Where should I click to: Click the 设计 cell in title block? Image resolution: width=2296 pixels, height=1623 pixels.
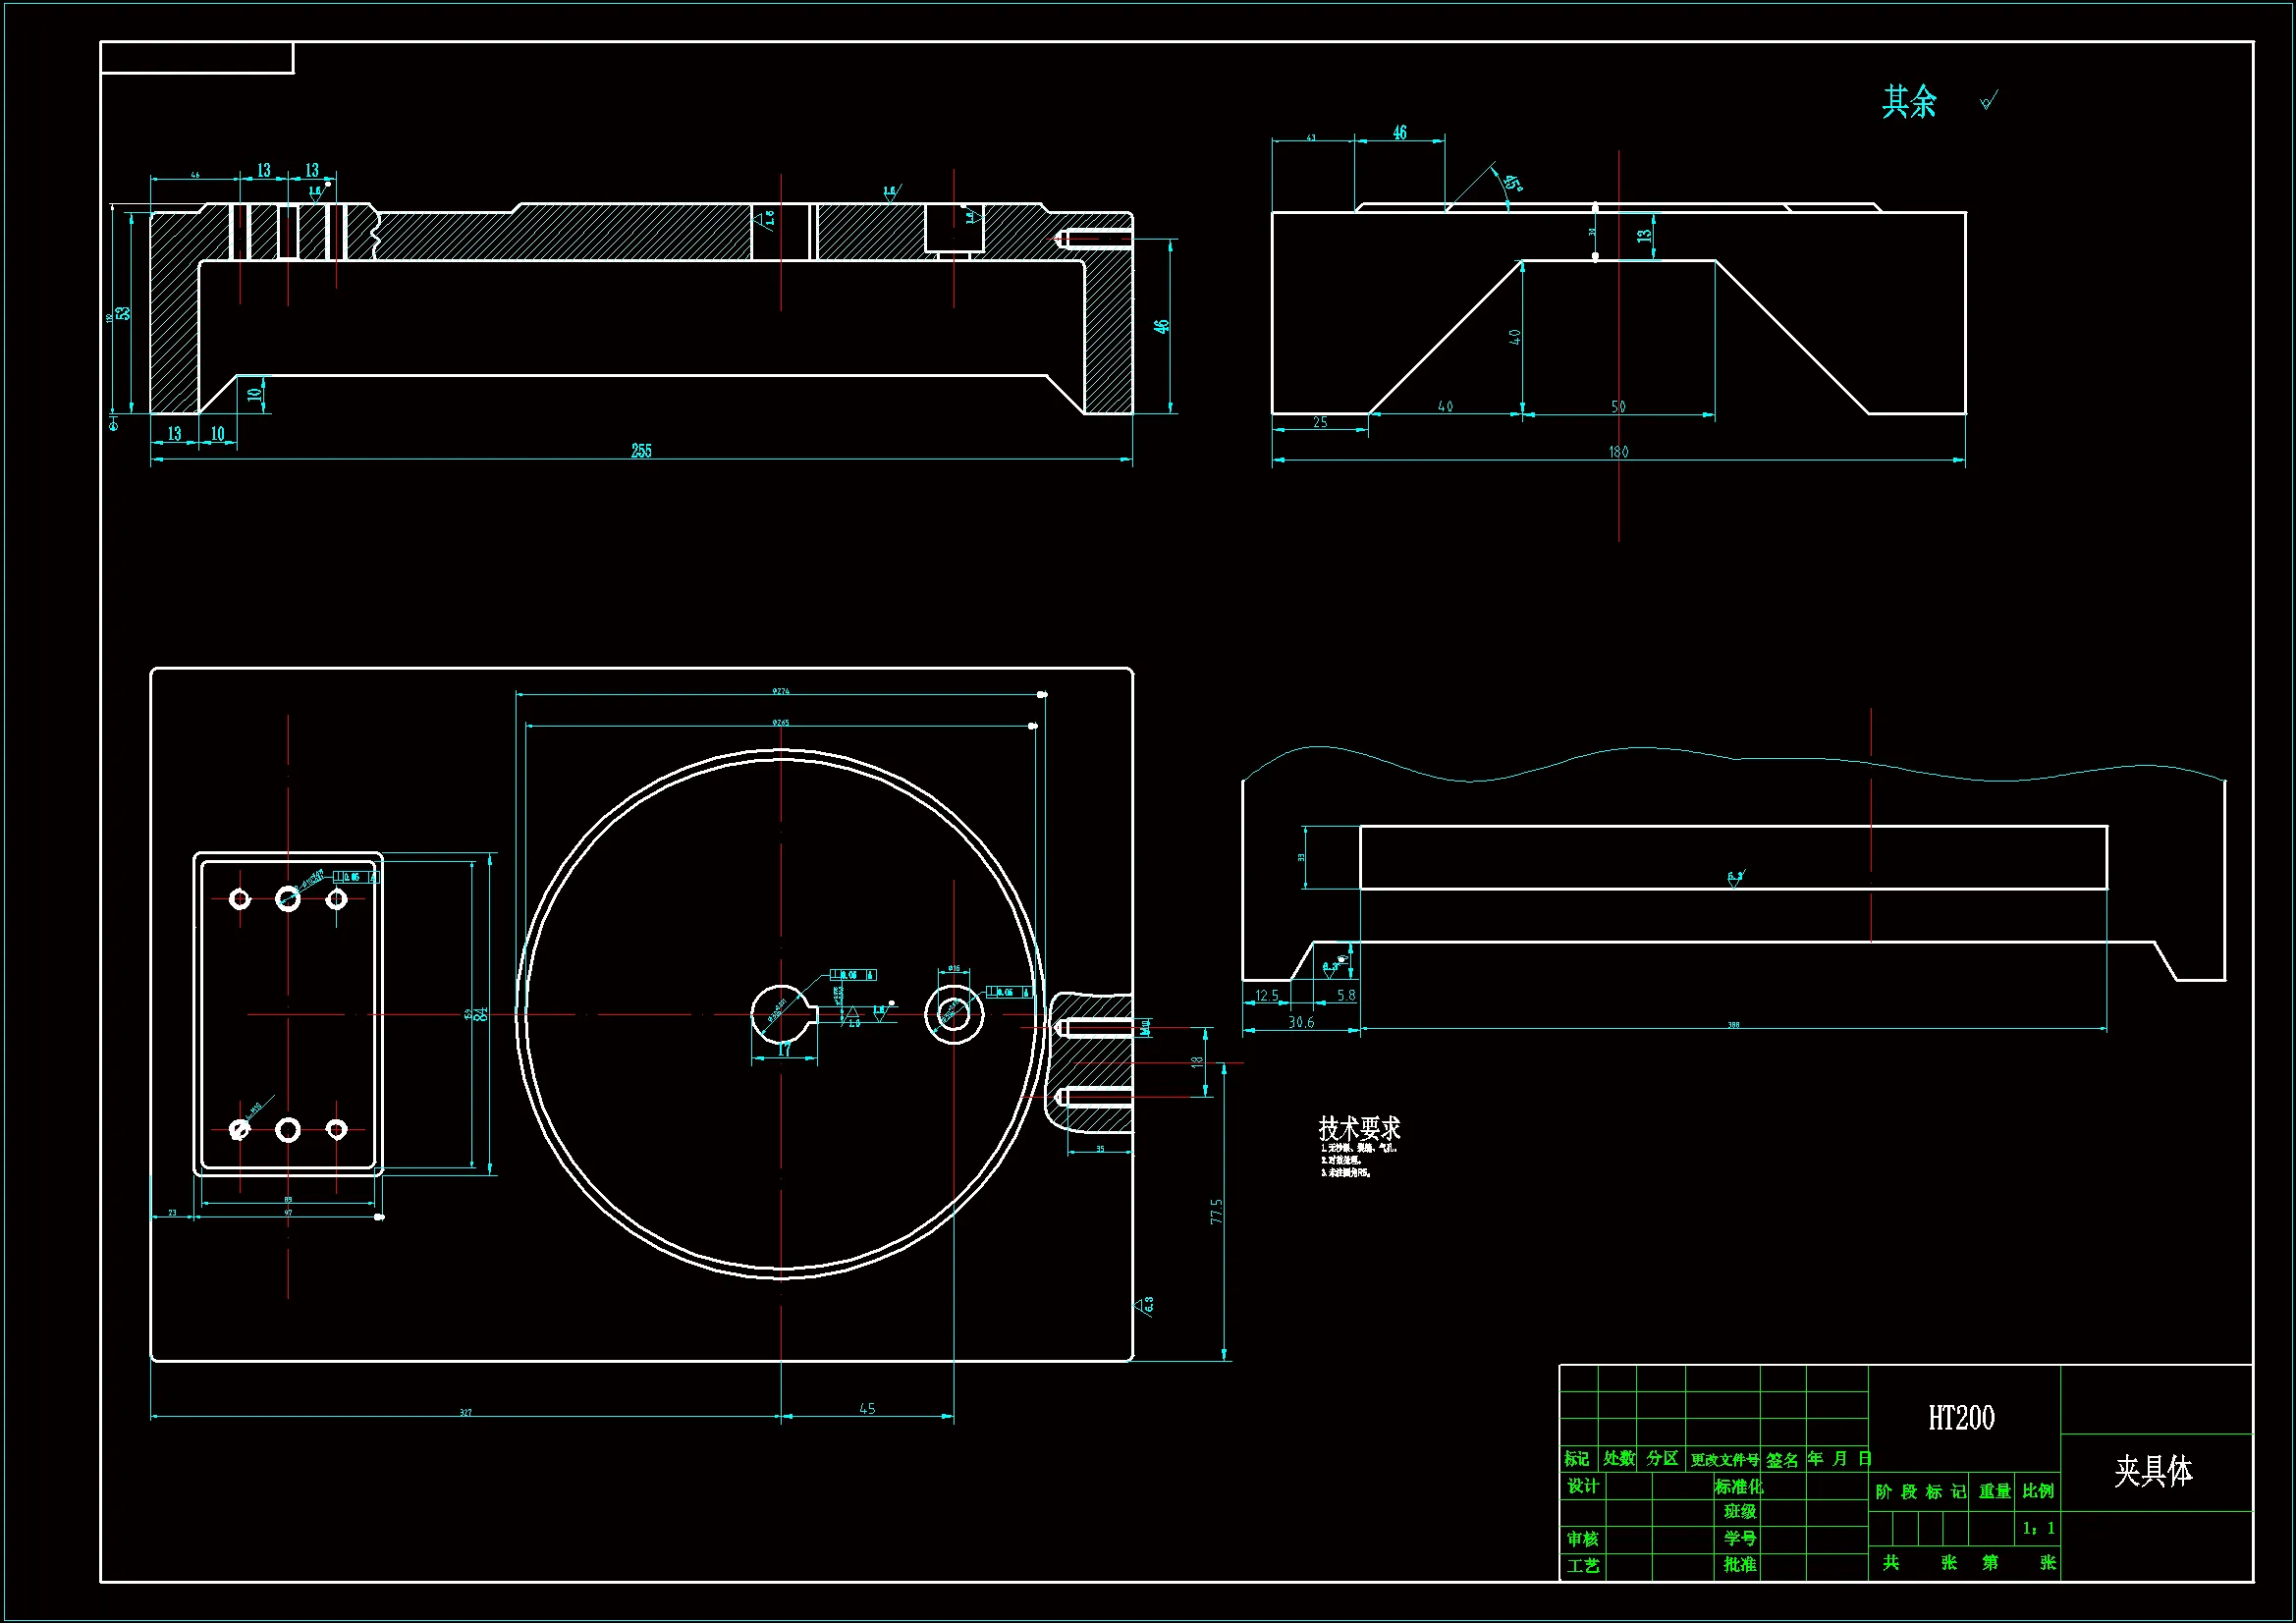coord(1582,1486)
